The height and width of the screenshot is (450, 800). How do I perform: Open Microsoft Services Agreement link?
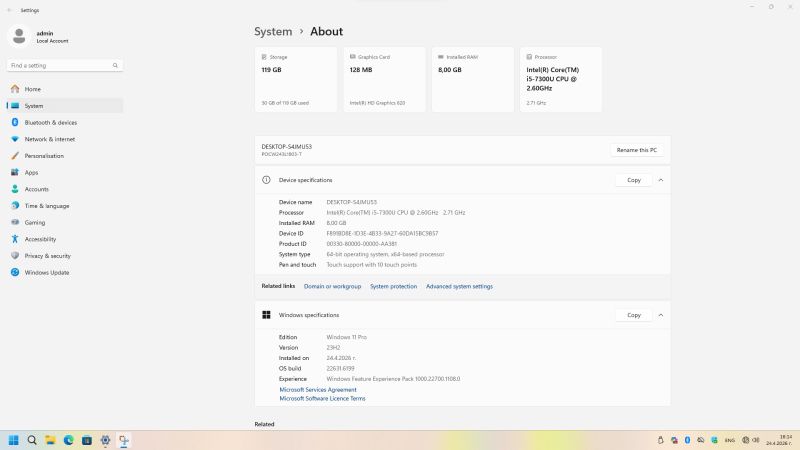click(x=318, y=390)
